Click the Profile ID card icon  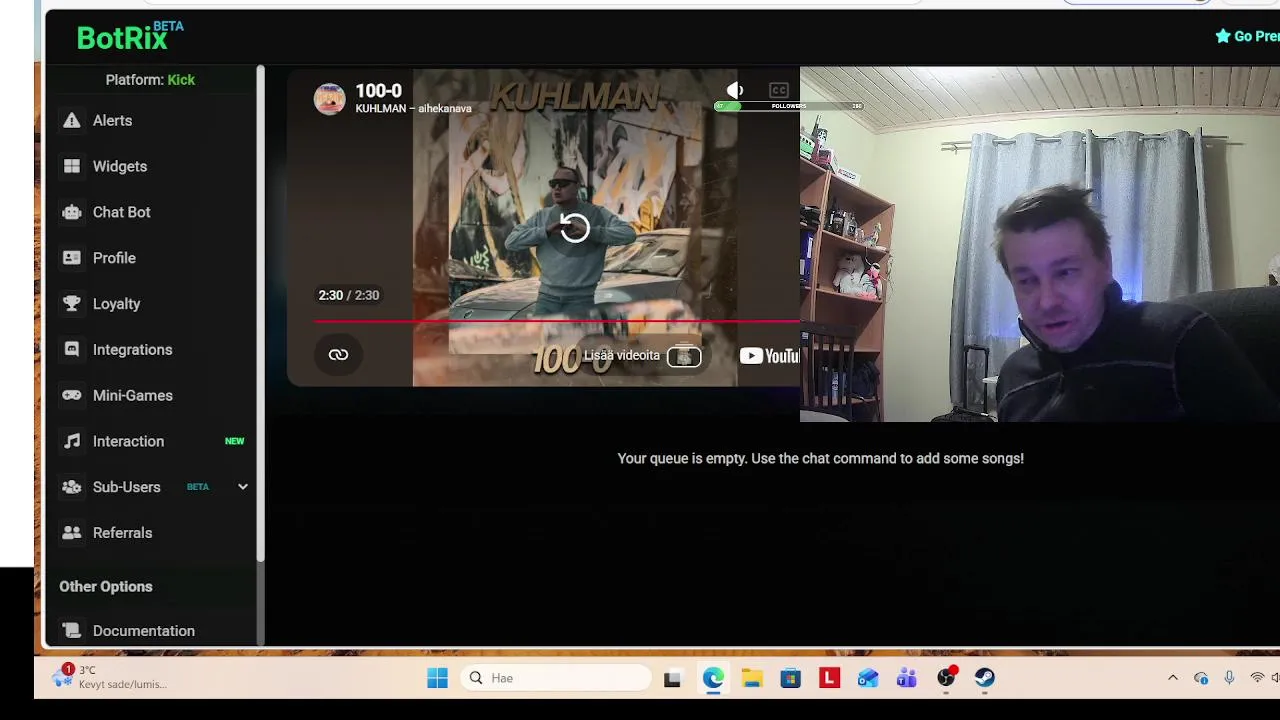[72, 258]
